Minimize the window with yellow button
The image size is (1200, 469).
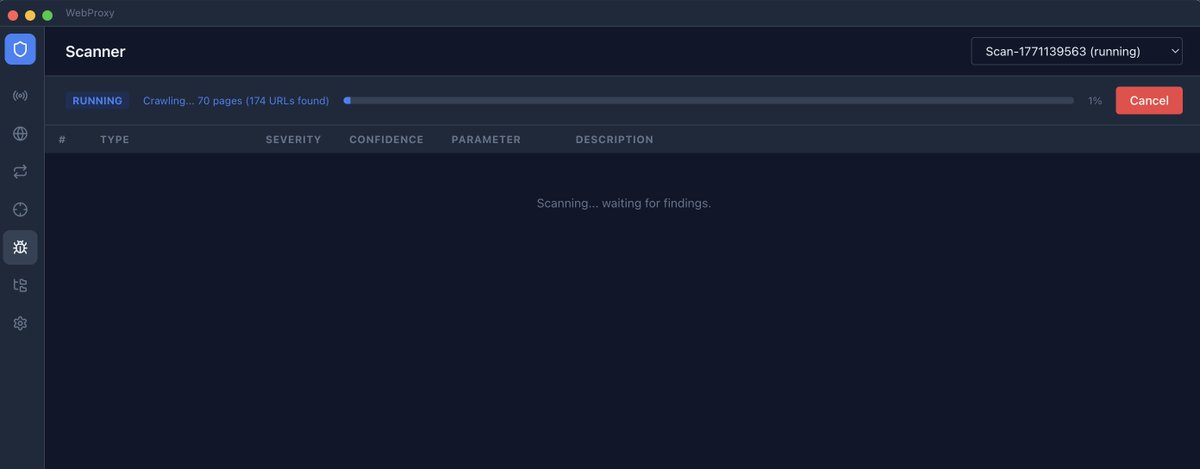tap(30, 15)
